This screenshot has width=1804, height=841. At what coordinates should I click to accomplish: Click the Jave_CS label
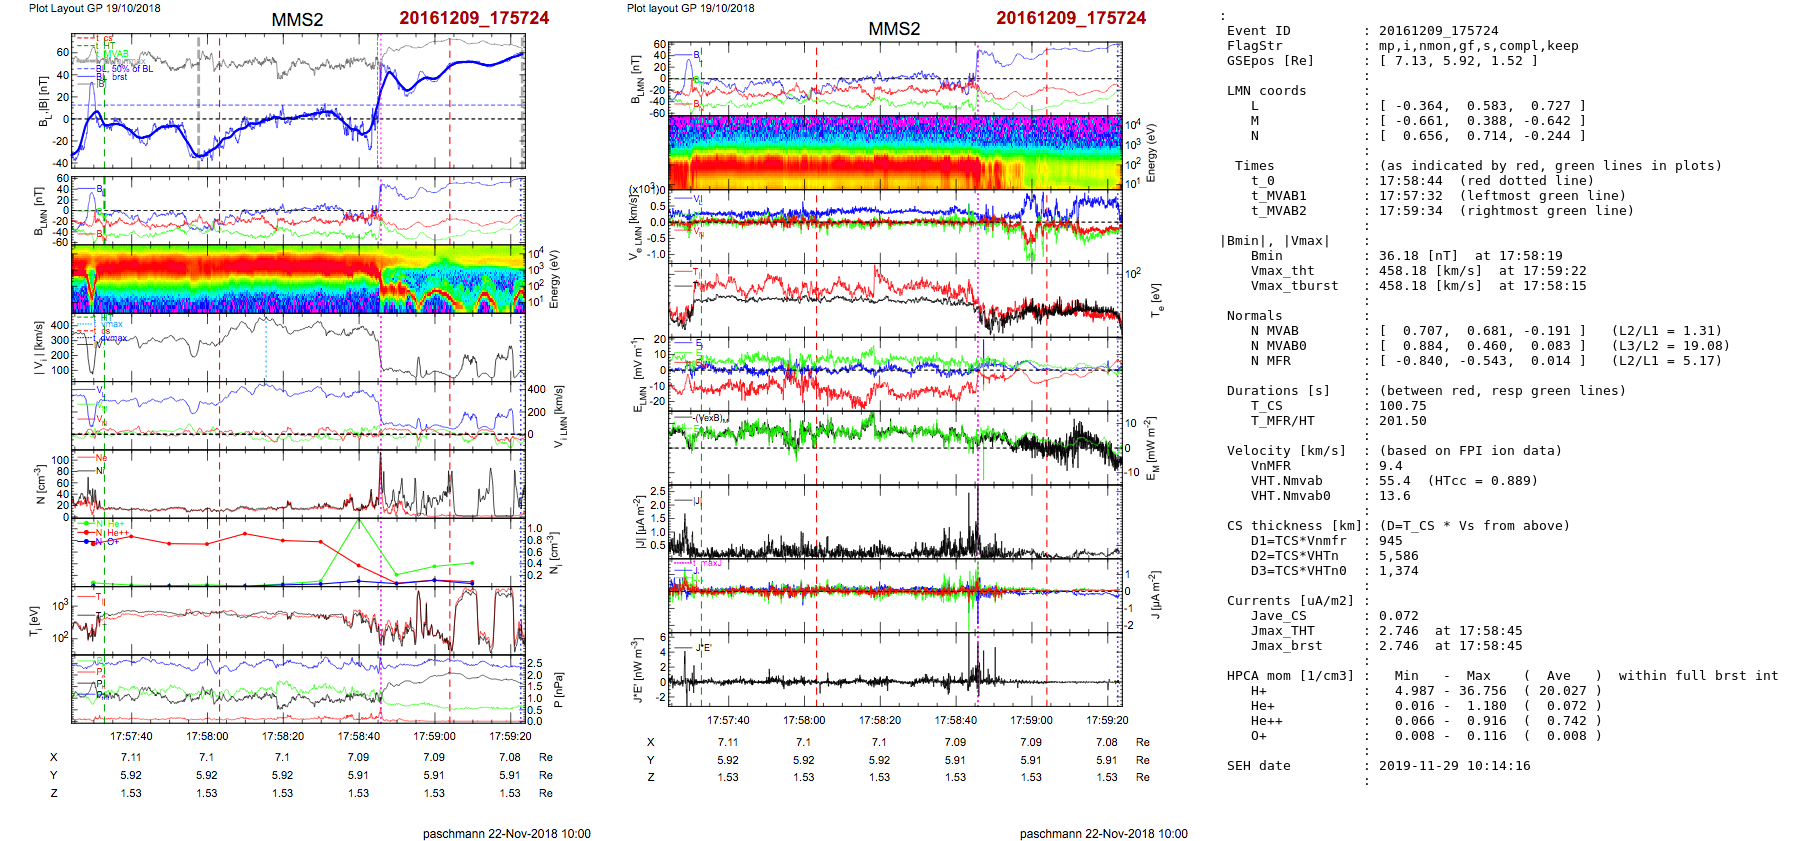1279,616
